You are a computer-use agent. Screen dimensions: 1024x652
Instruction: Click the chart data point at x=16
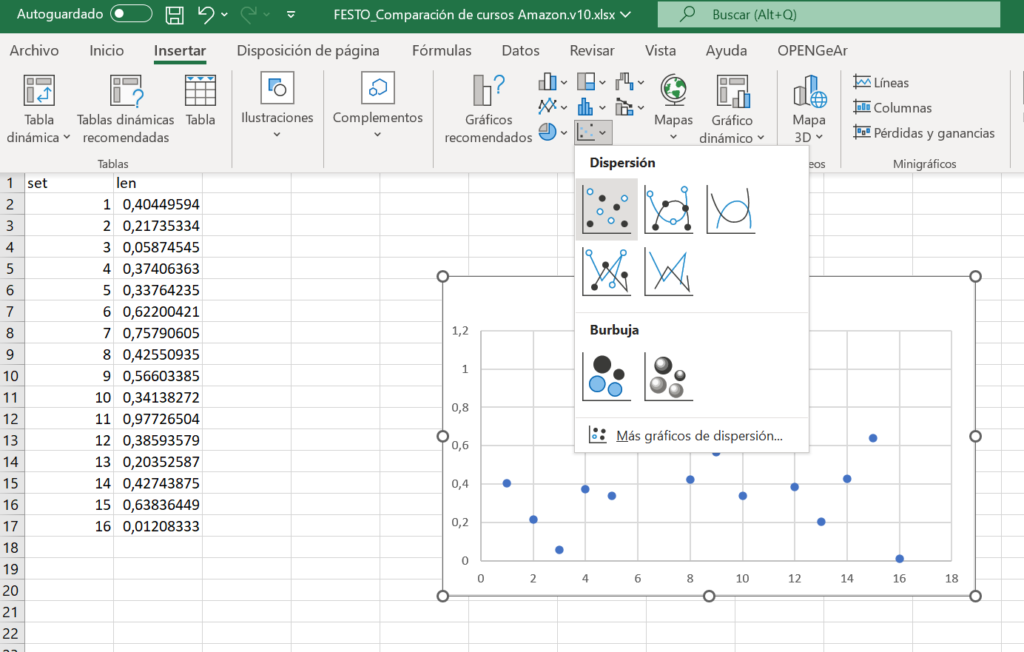(899, 559)
